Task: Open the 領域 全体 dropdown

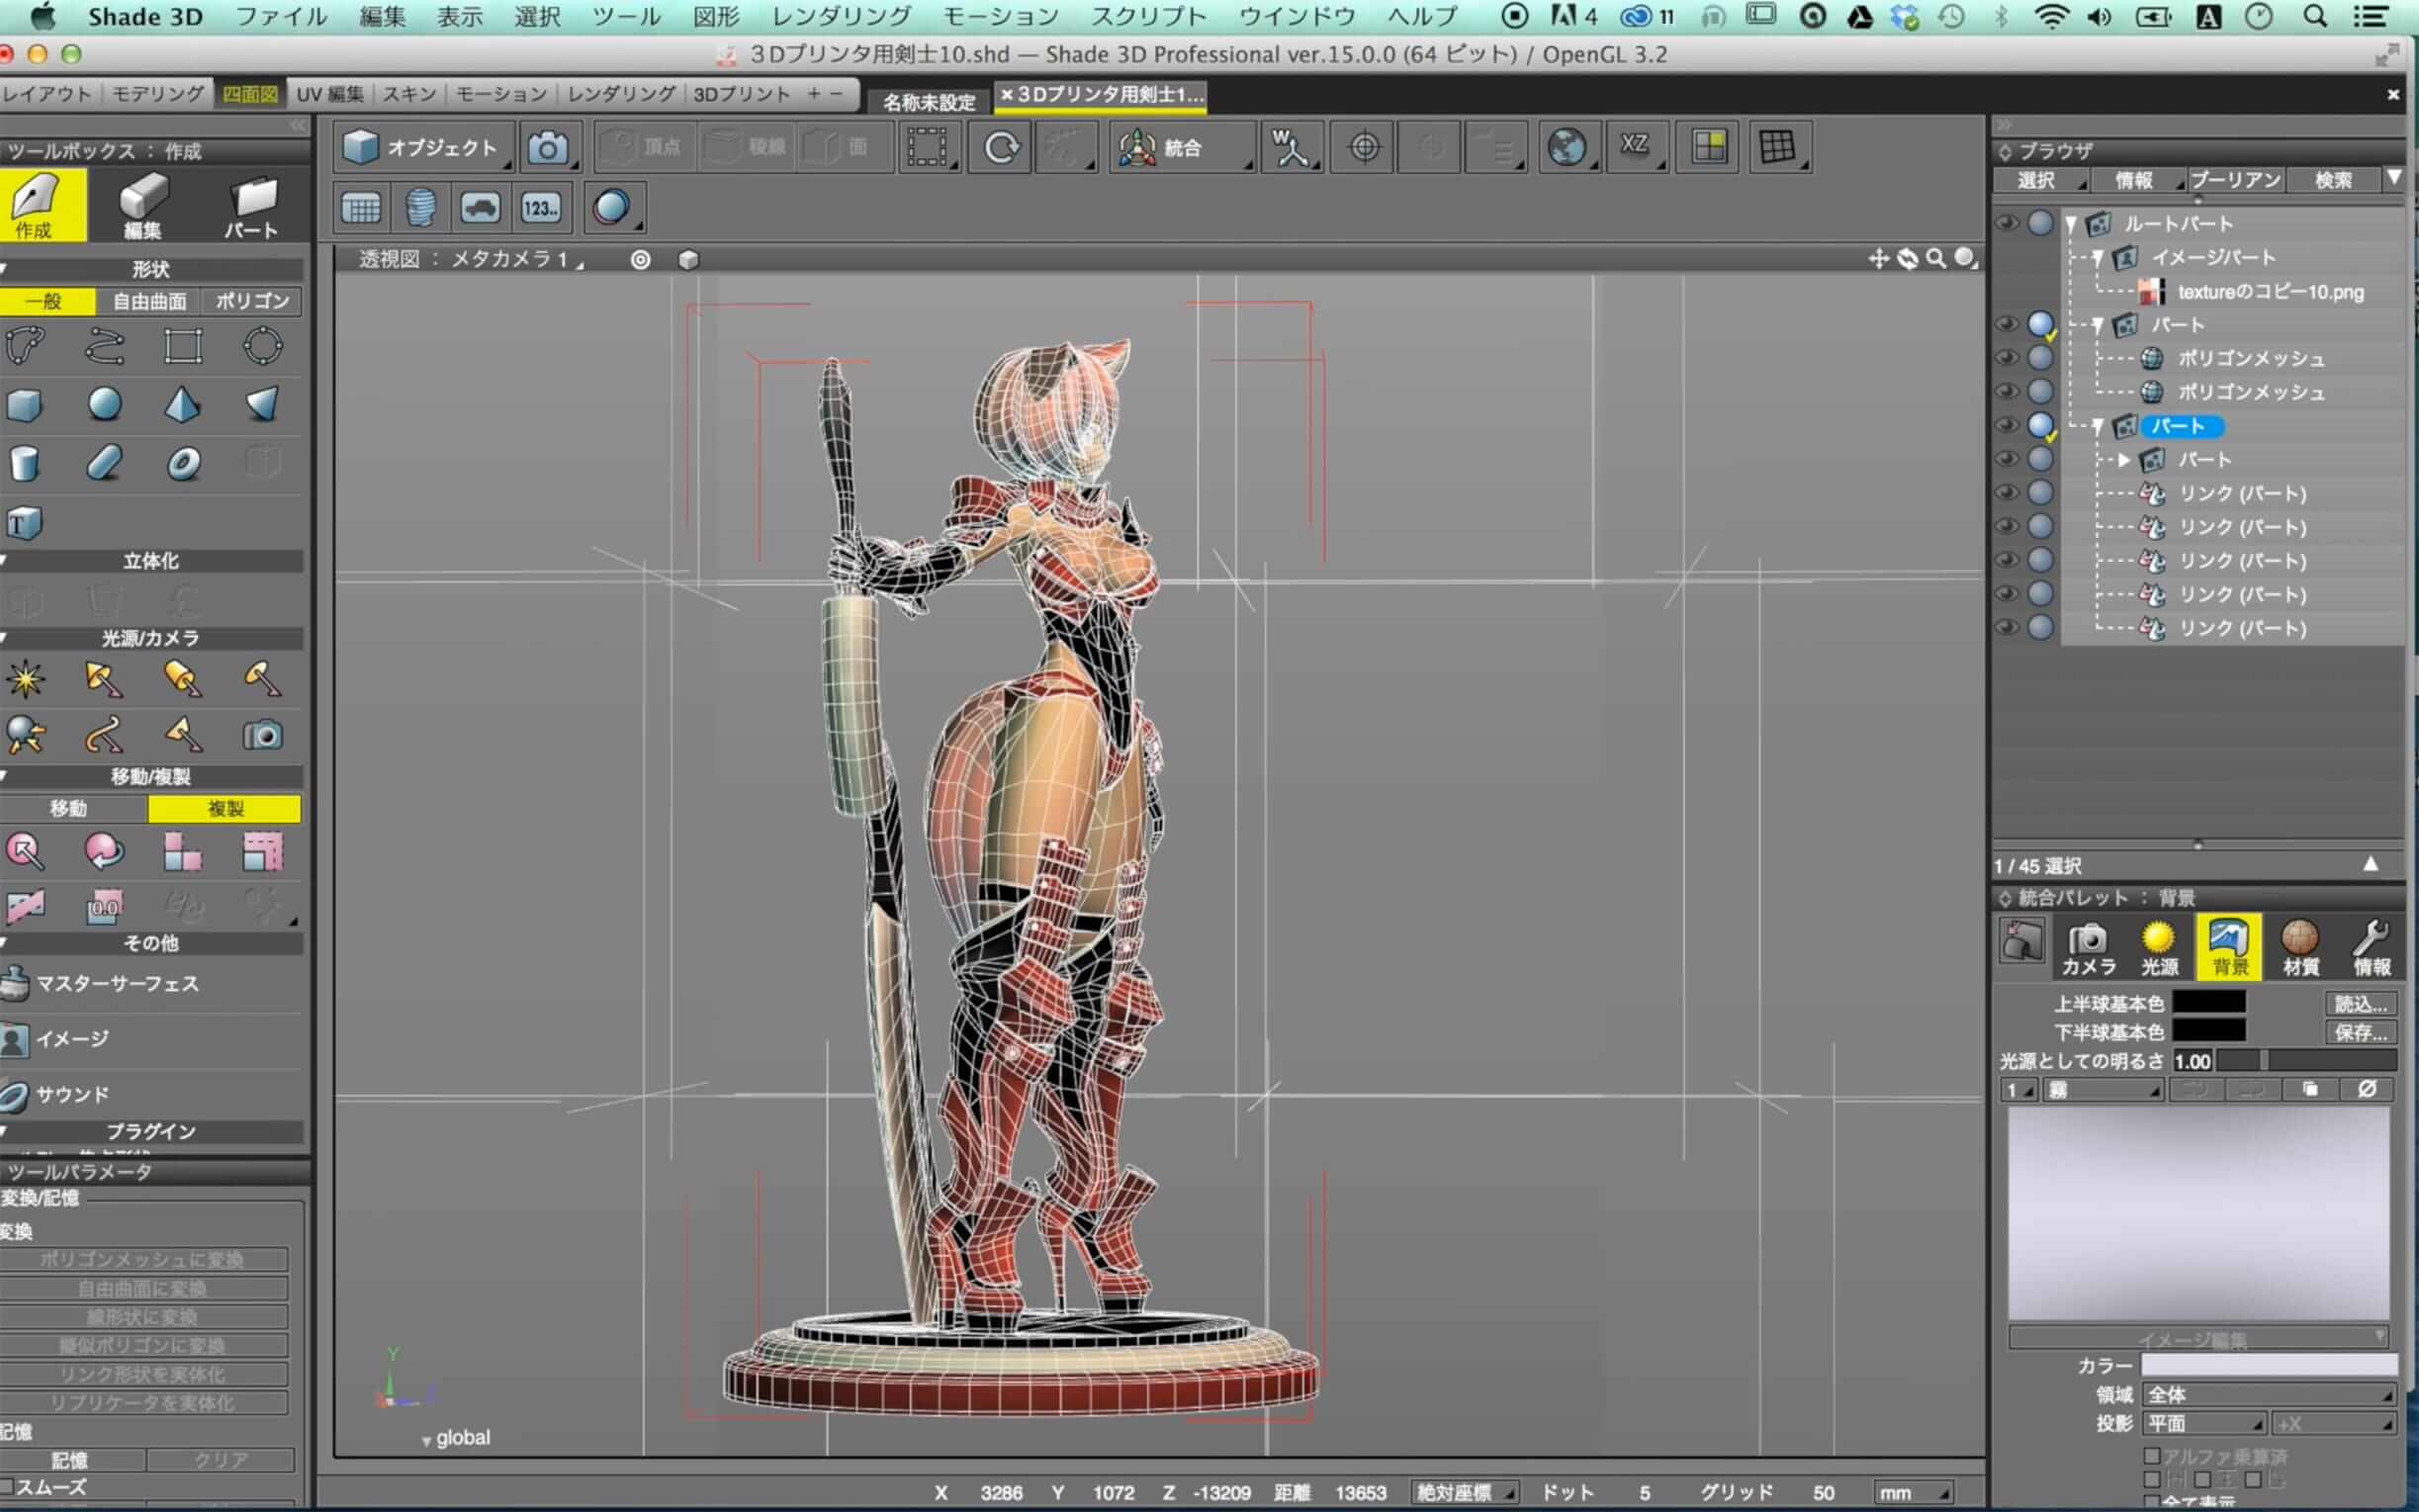Action: tap(2269, 1394)
